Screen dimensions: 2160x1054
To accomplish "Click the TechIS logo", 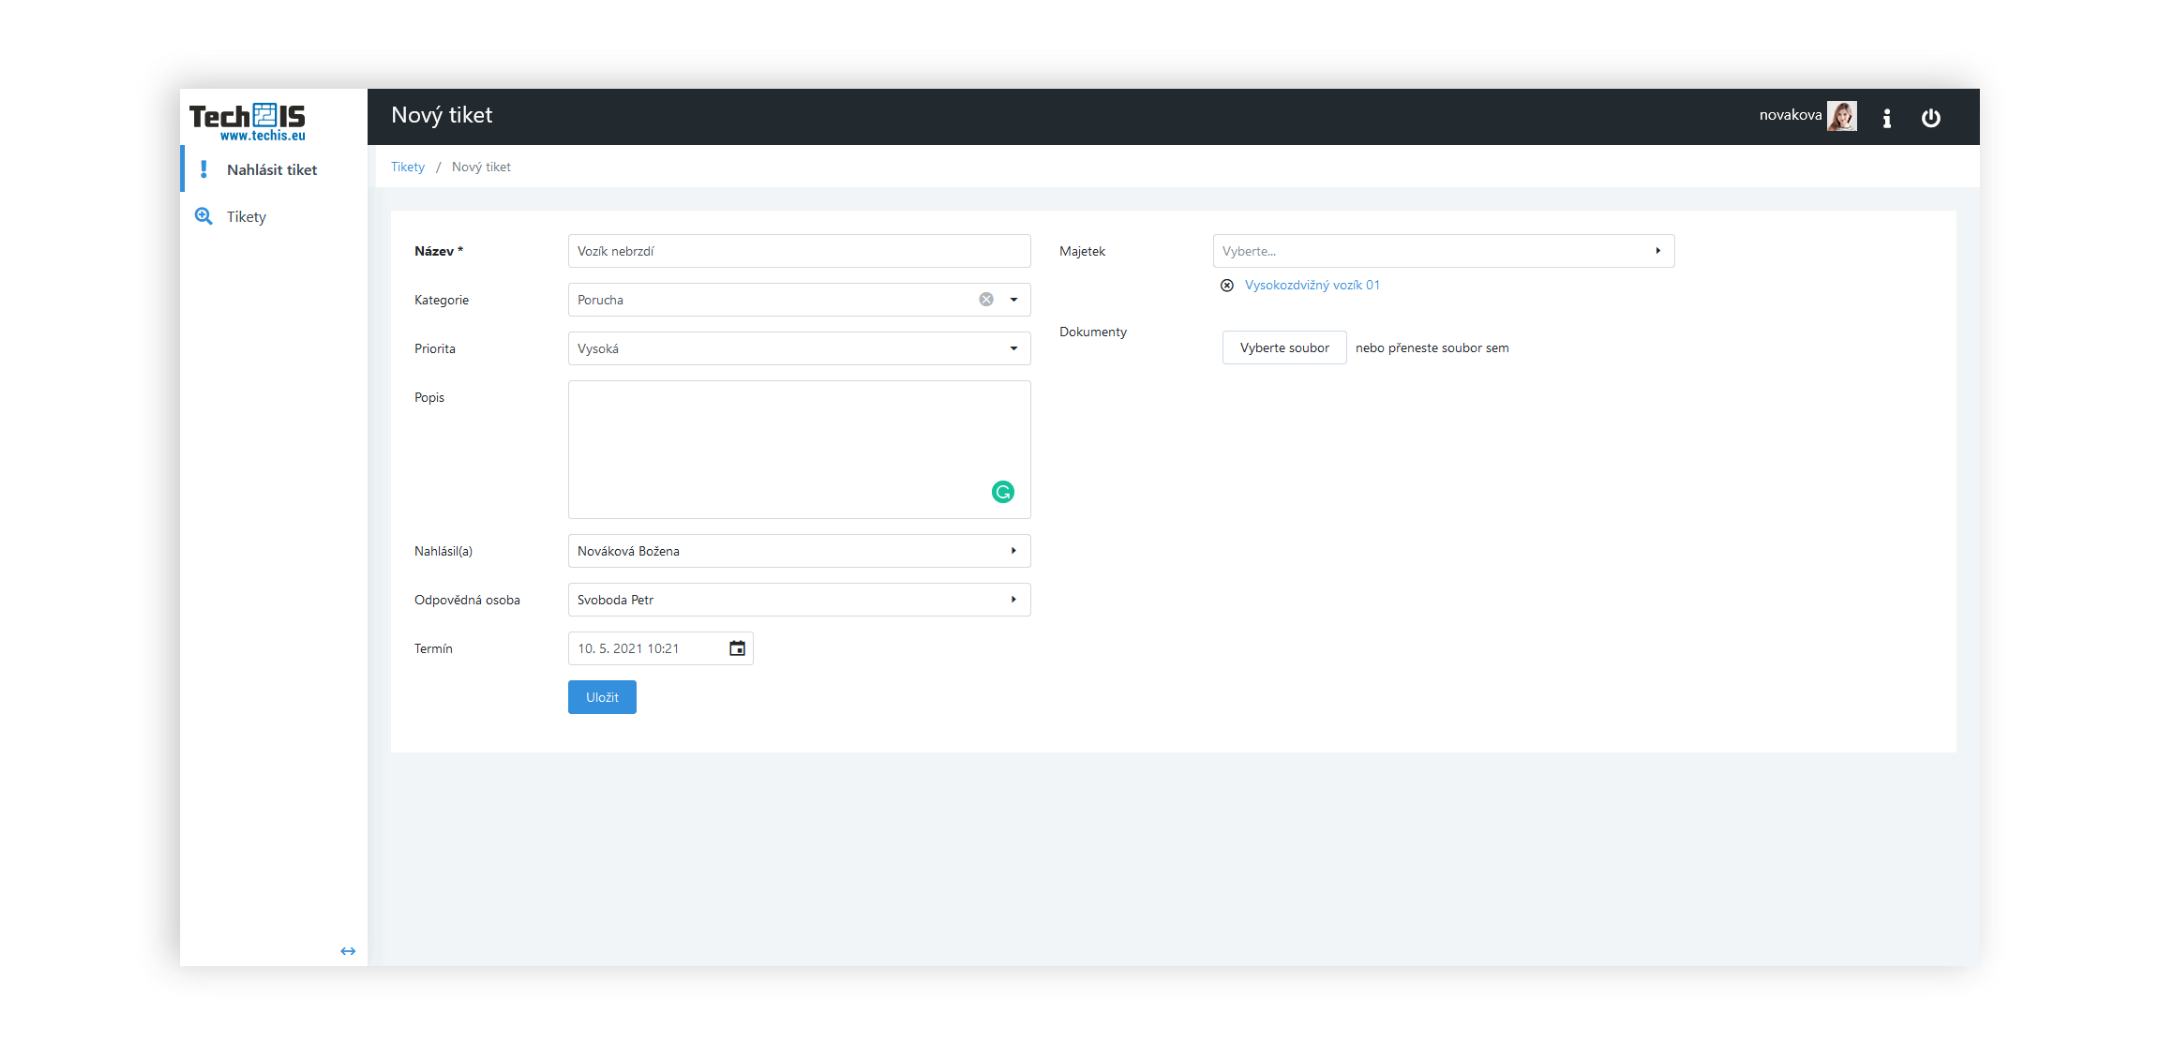I will [247, 121].
